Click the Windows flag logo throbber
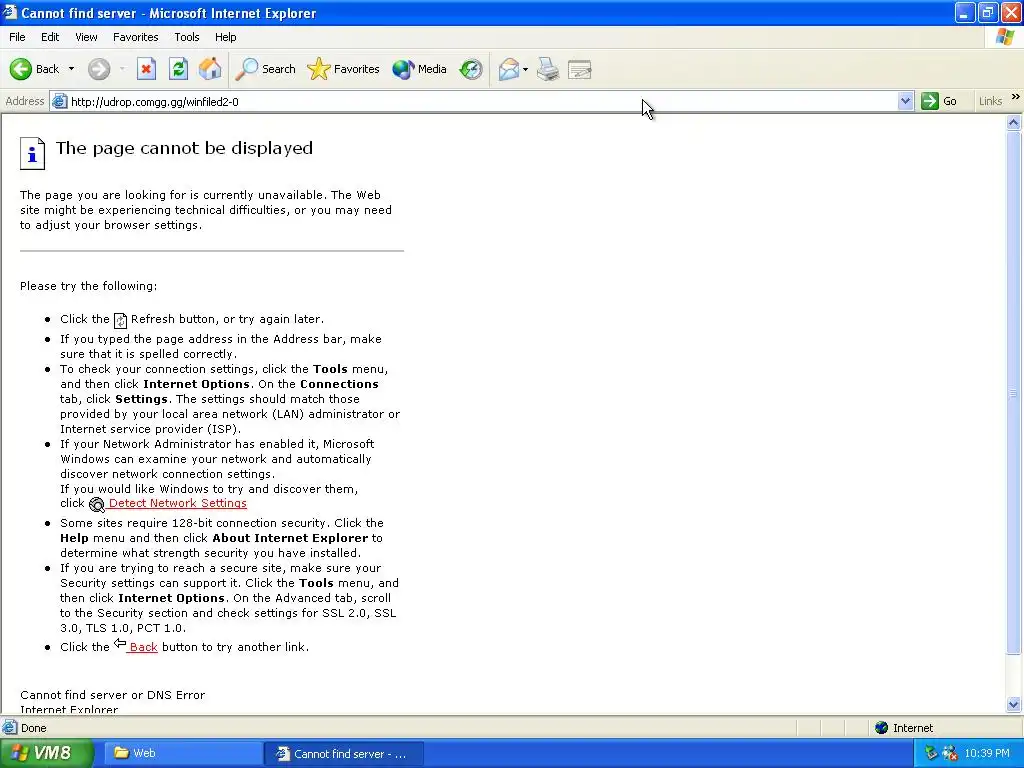Viewport: 1024px width, 768px height. (x=1004, y=37)
